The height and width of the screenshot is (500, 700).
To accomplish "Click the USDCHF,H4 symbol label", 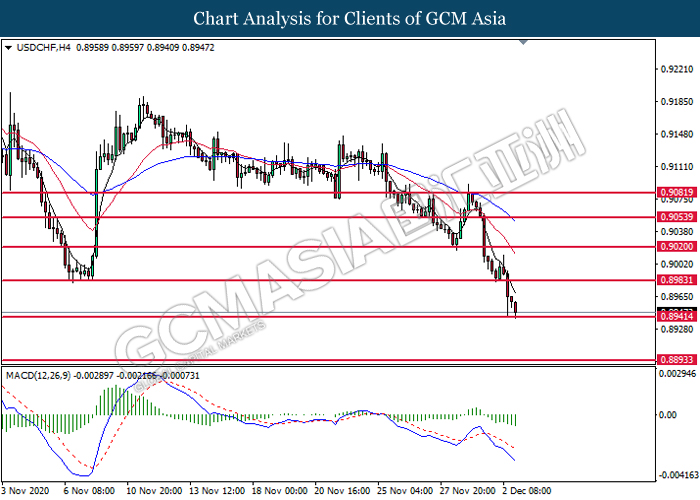I will click(x=43, y=47).
